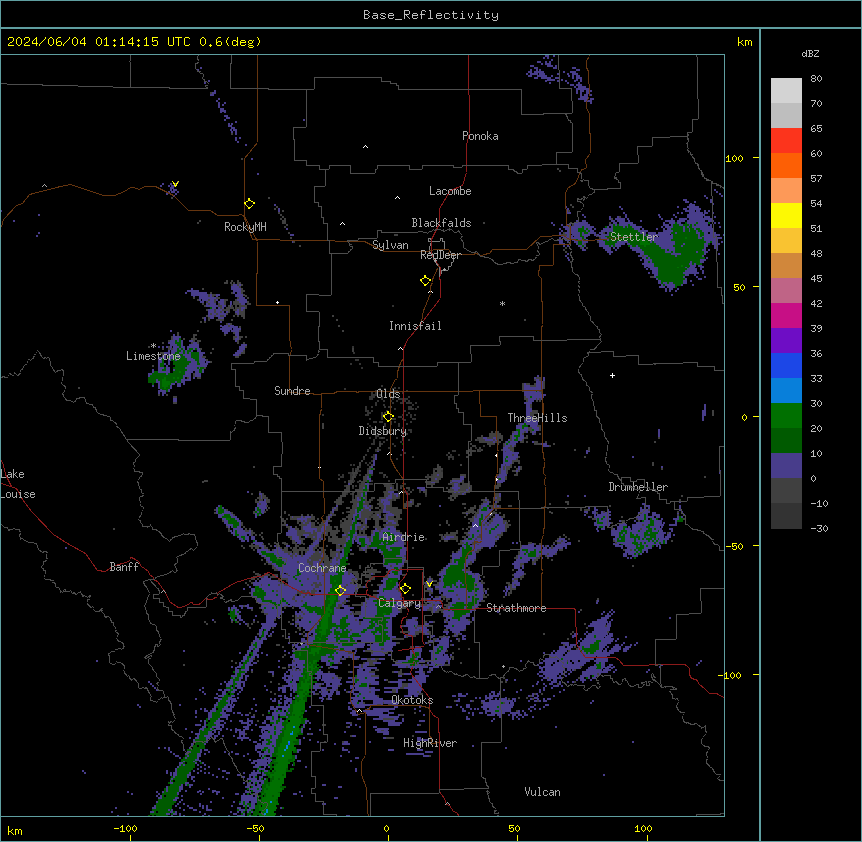Click the RockyMH label
The height and width of the screenshot is (842, 862).
click(245, 227)
